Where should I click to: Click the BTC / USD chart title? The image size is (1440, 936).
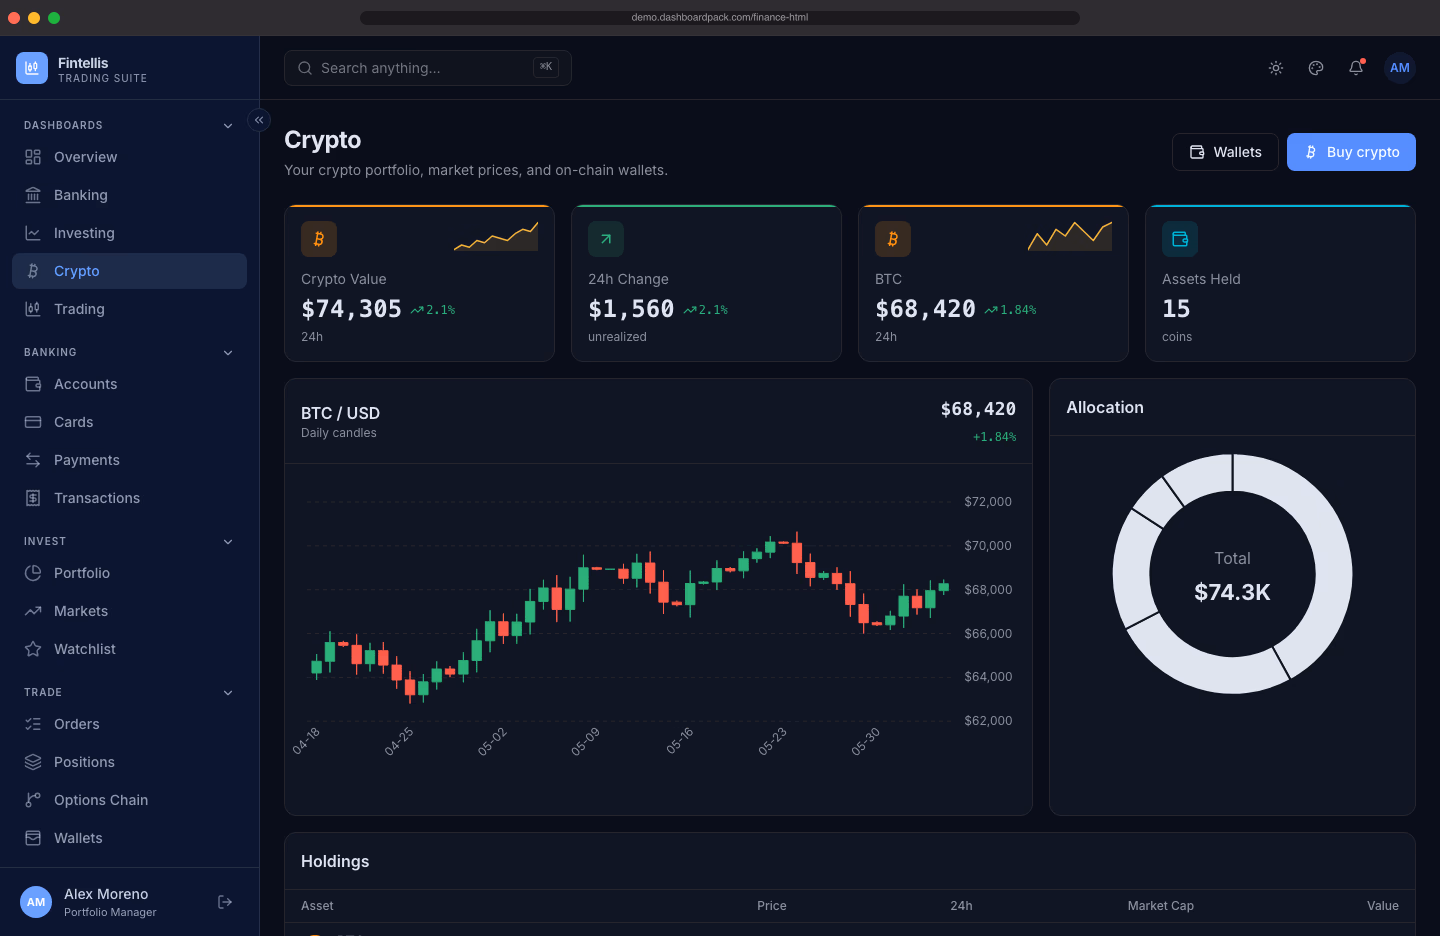(x=340, y=413)
